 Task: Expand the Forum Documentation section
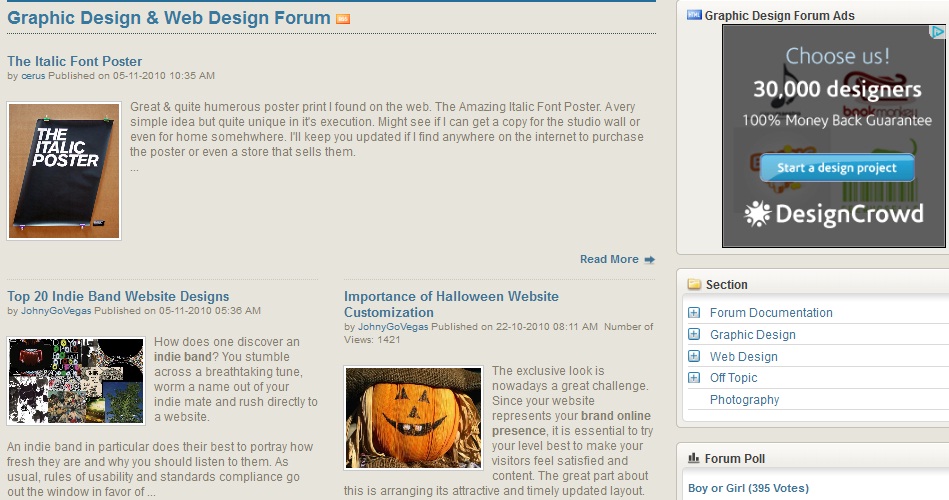tap(694, 312)
